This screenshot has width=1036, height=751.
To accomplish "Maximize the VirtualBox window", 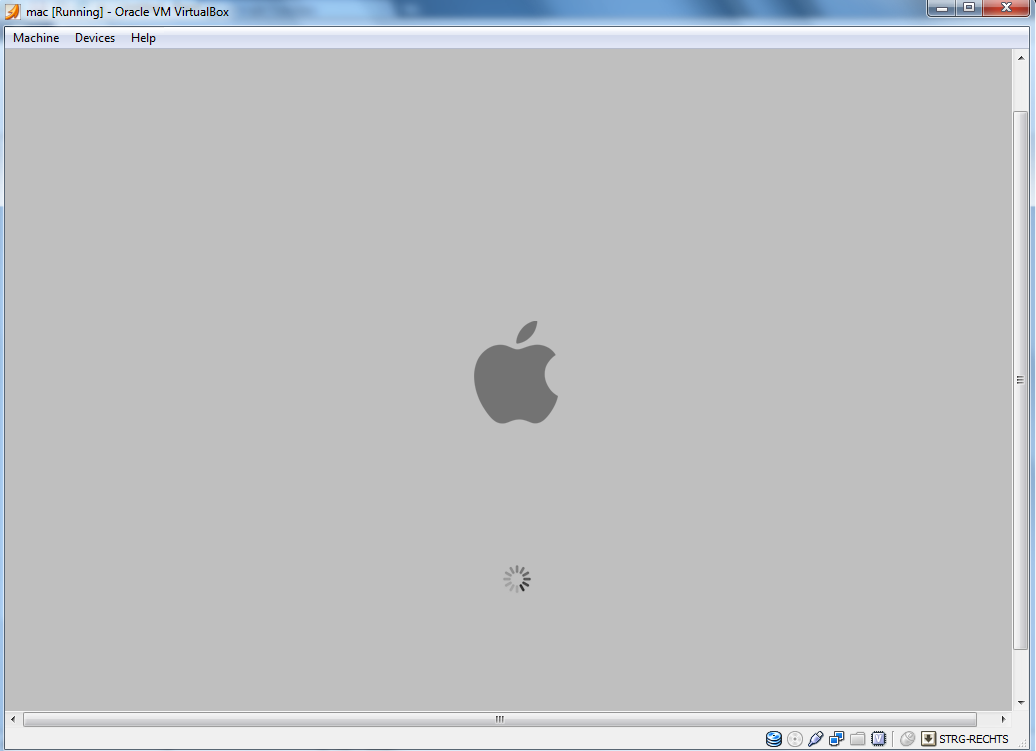I will coord(969,8).
